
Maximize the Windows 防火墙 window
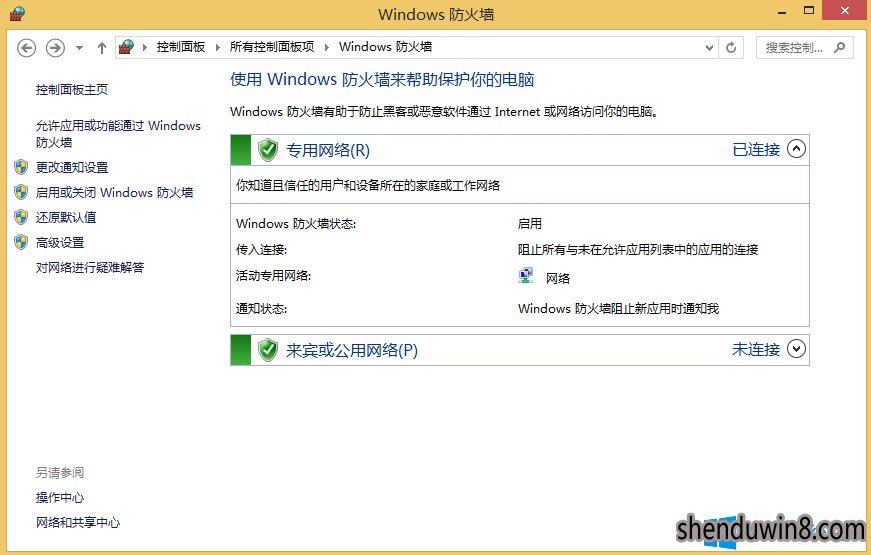click(x=809, y=10)
